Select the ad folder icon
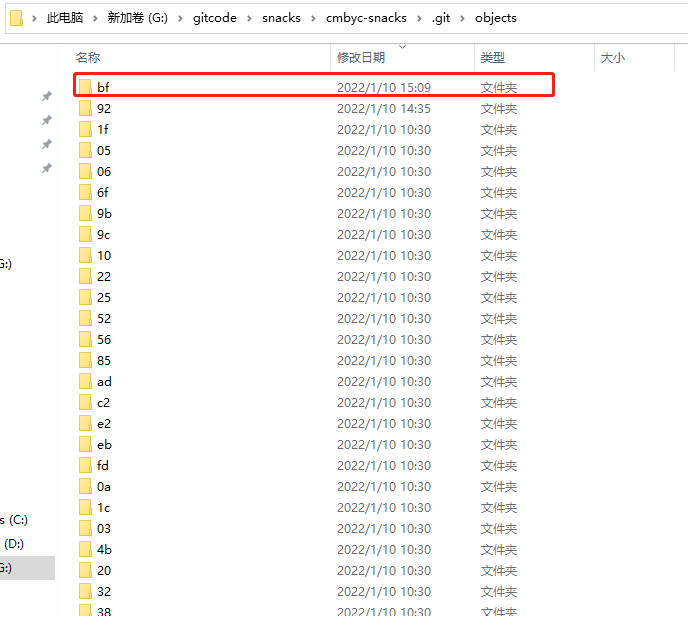The height and width of the screenshot is (624, 688). pos(85,381)
